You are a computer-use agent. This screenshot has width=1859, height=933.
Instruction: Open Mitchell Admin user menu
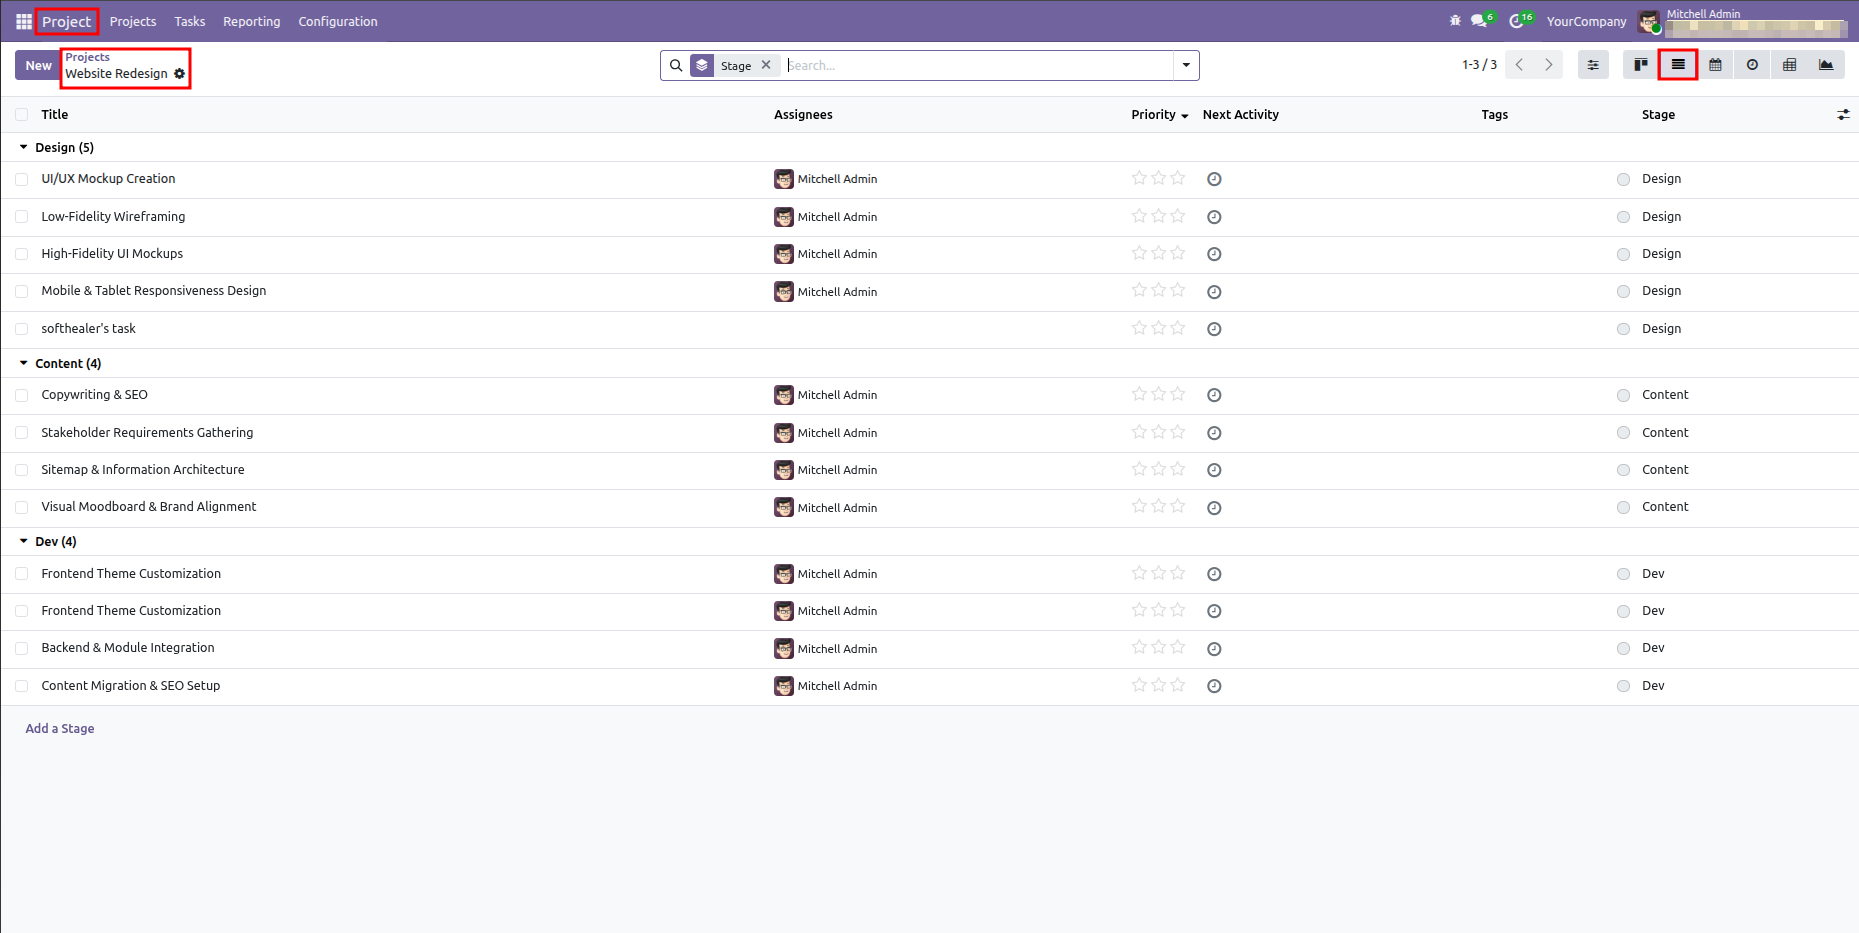(x=1744, y=21)
